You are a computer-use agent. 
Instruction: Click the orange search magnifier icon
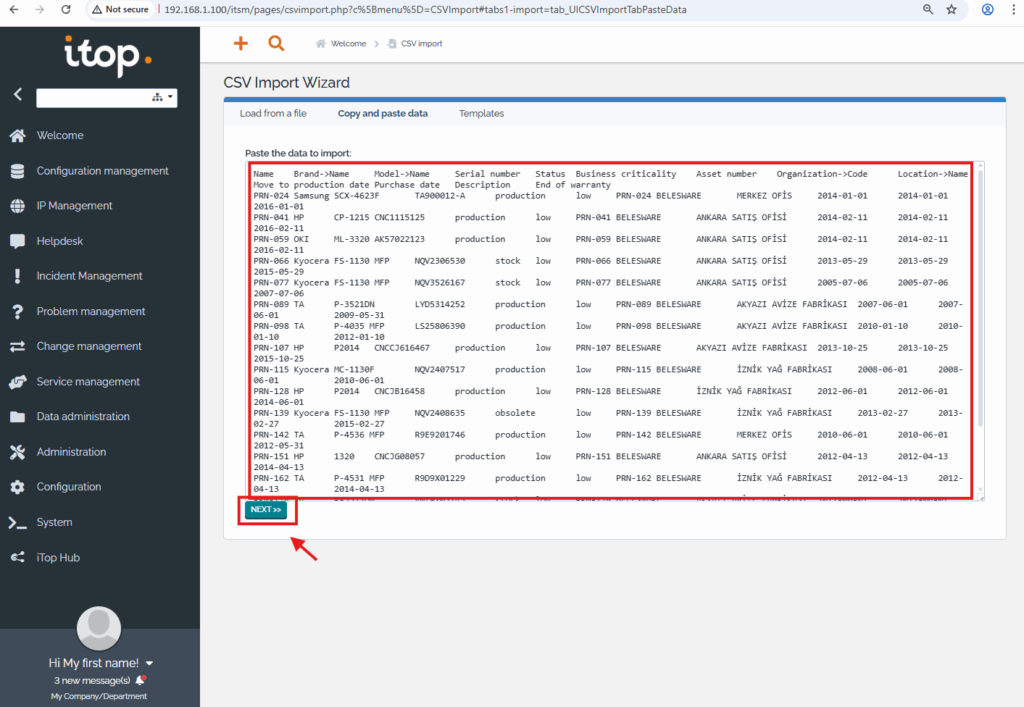click(x=276, y=43)
